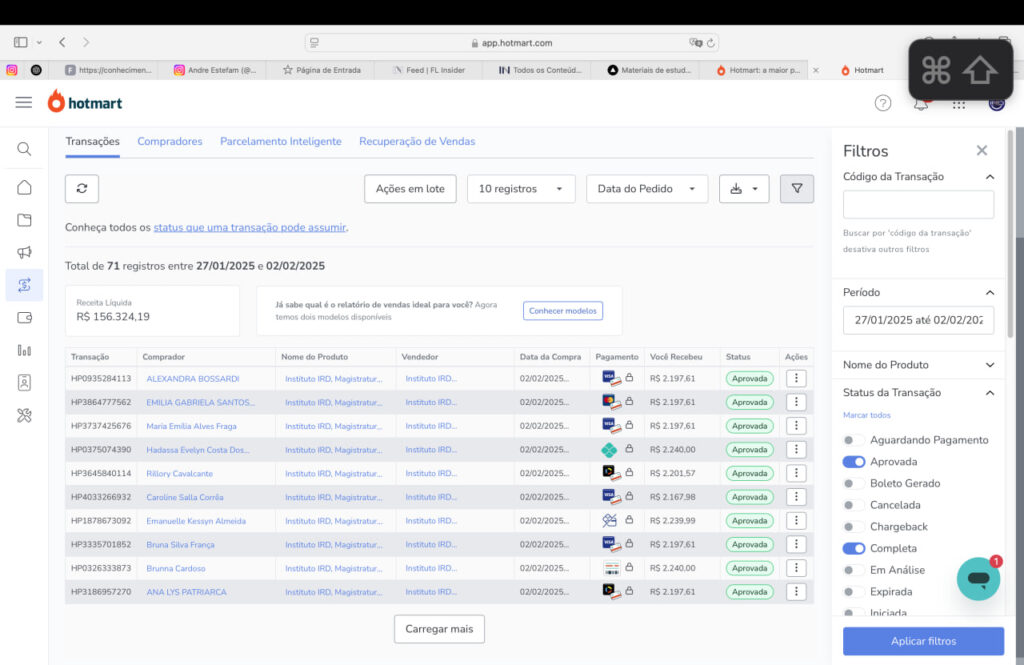The image size is (1024, 665).
Task: Switch to the Compradores tab
Action: (170, 142)
